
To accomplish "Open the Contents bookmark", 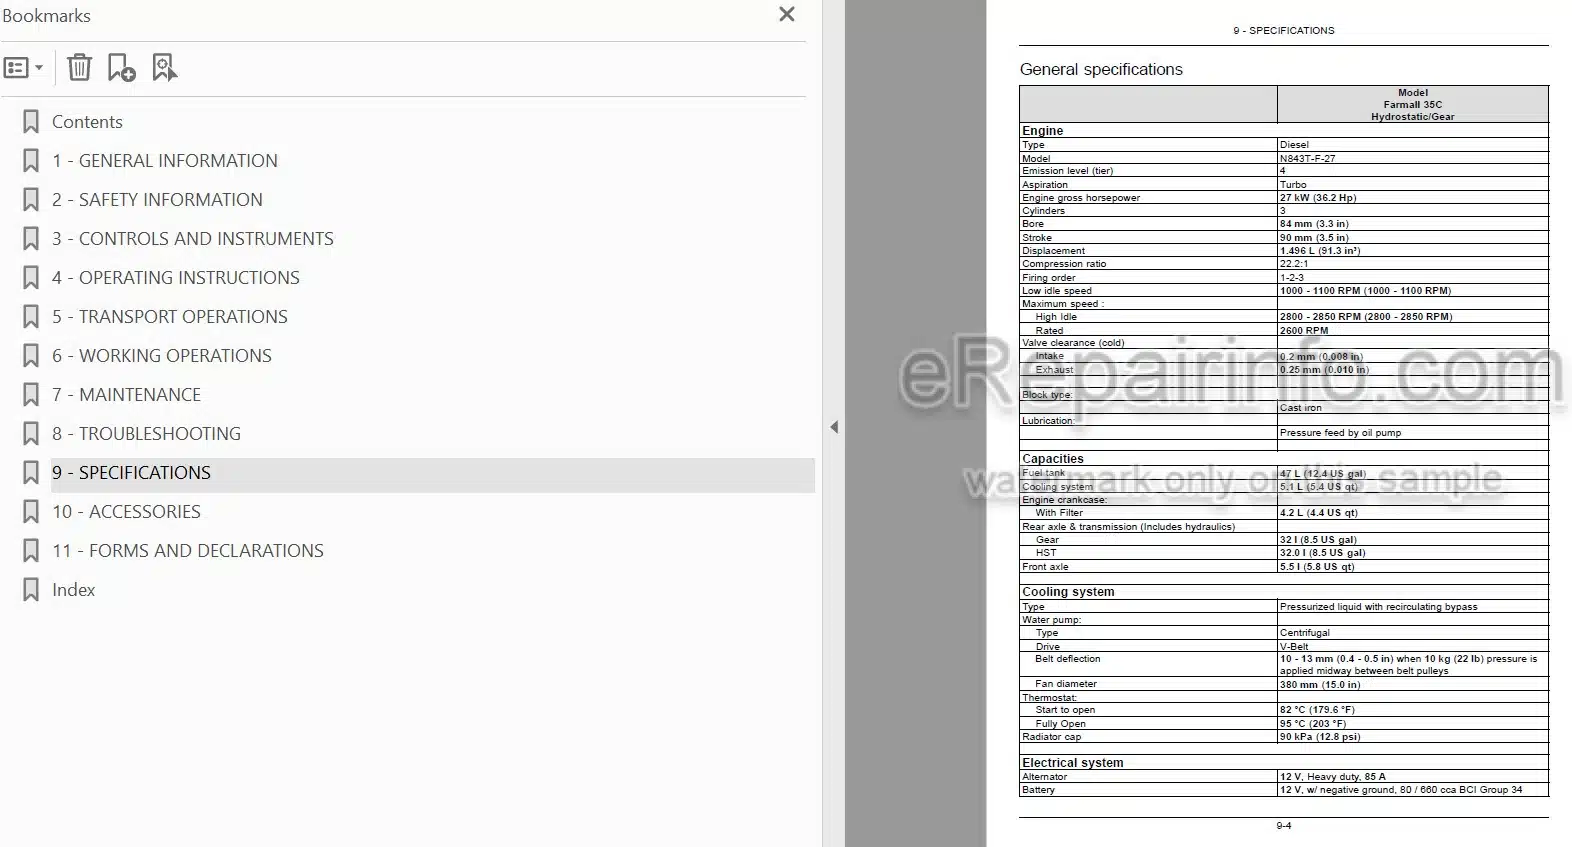I will tap(87, 122).
